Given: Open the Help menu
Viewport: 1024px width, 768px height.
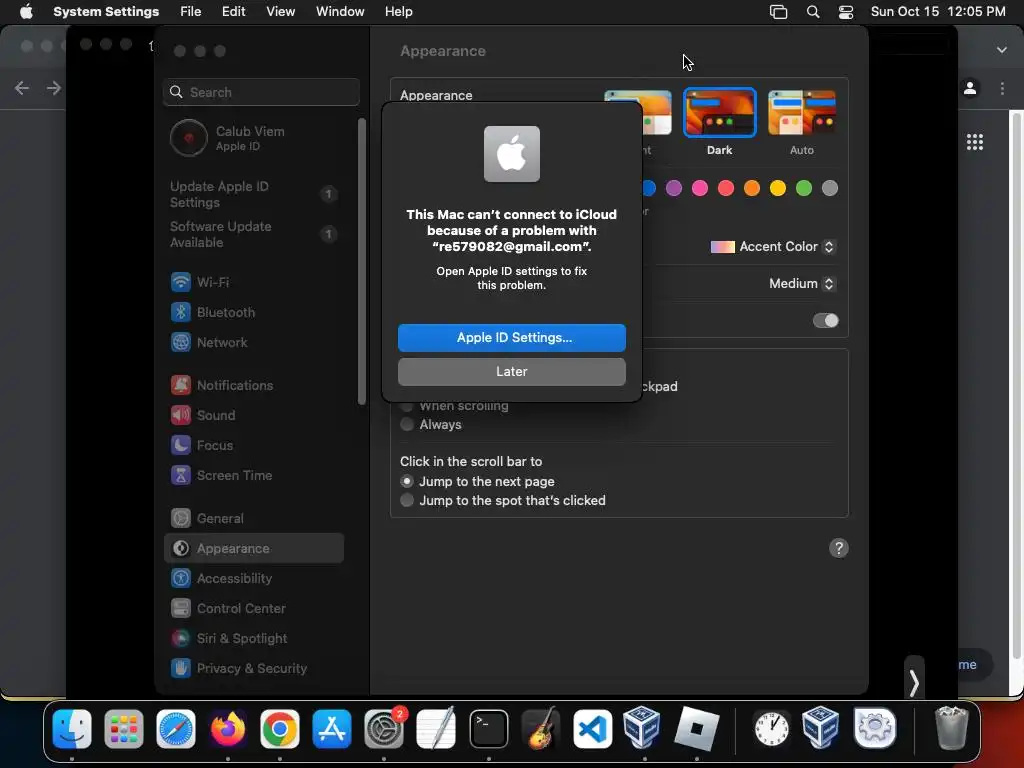Looking at the screenshot, I should pos(398,12).
